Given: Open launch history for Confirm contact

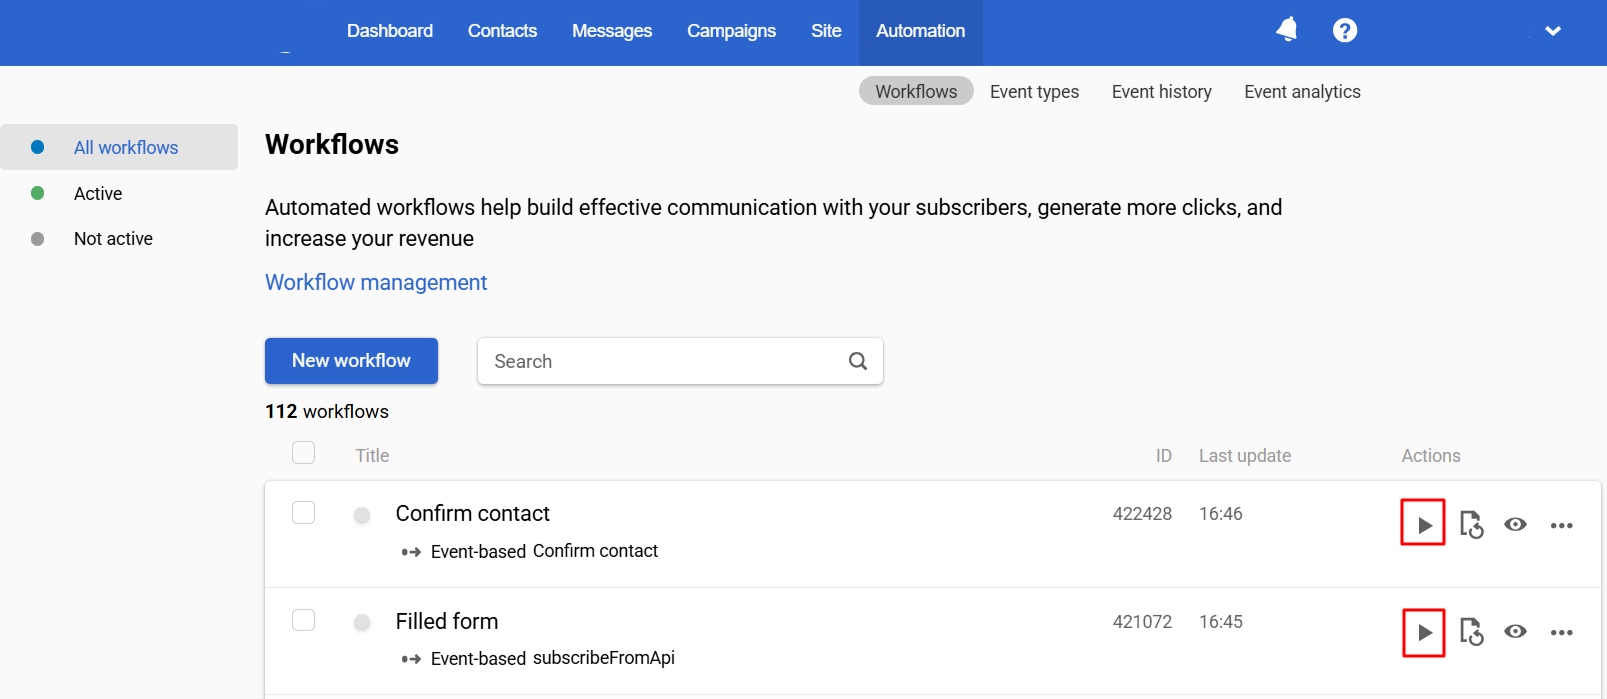Looking at the screenshot, I should (1471, 524).
